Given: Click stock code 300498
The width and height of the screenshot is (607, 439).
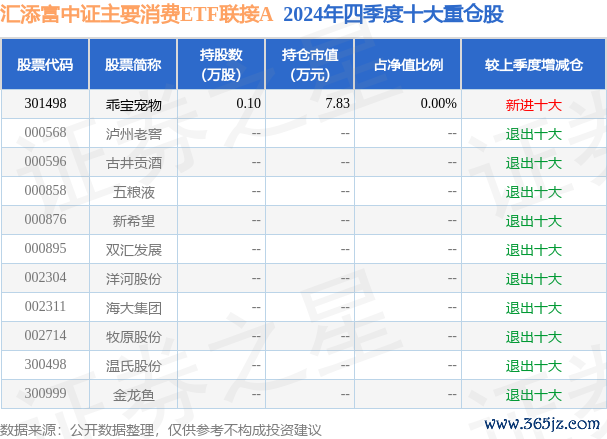Looking at the screenshot, I should click(45, 365).
